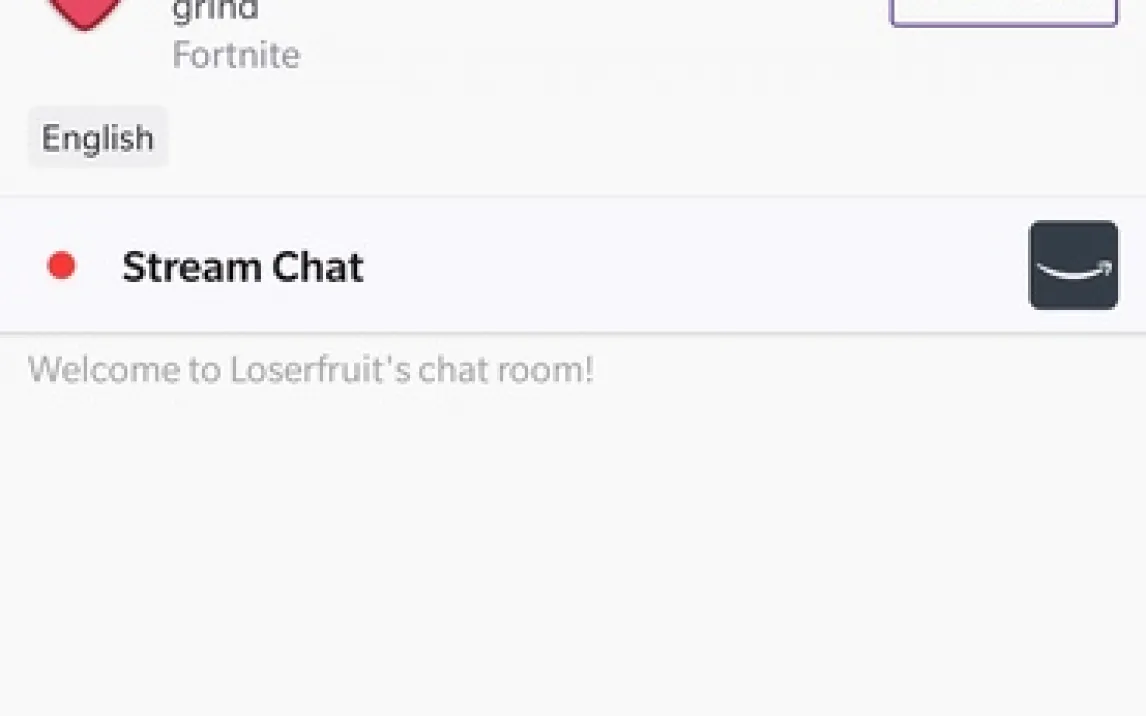Open the Stream Chat header
Screen dimensions: 1146x716
tap(573, 265)
